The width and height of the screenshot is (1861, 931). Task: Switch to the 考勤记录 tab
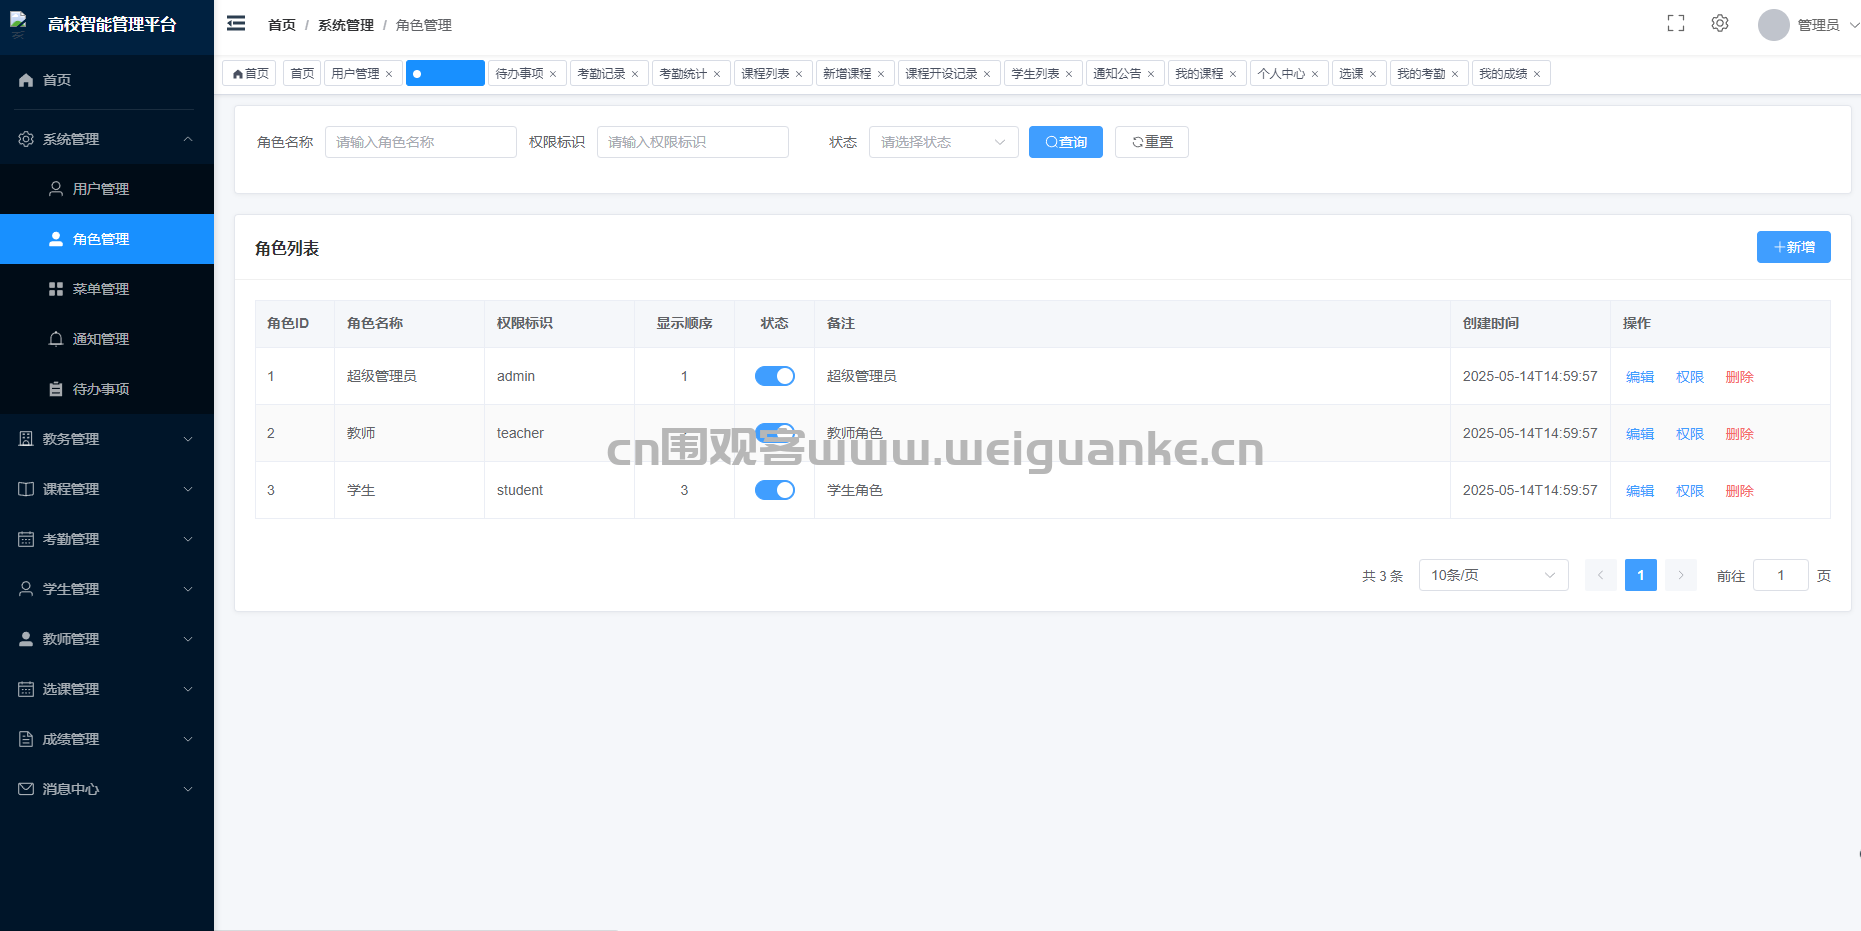coord(601,74)
